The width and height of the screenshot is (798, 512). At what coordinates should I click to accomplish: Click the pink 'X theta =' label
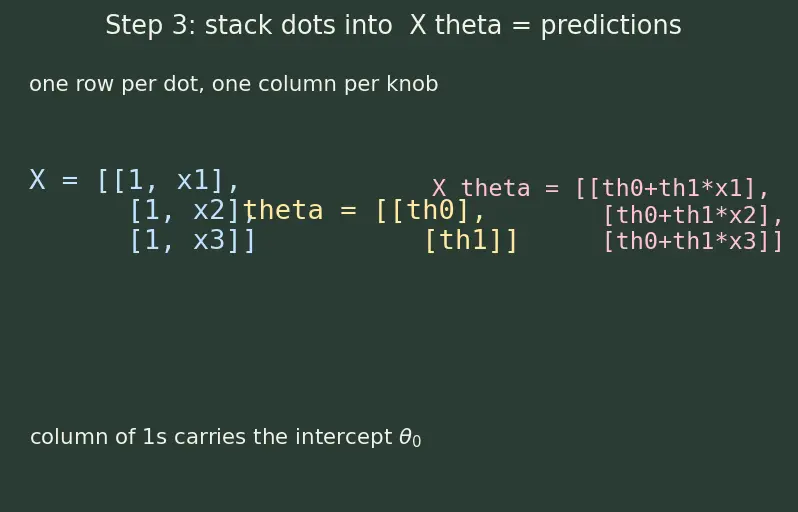pos(496,188)
